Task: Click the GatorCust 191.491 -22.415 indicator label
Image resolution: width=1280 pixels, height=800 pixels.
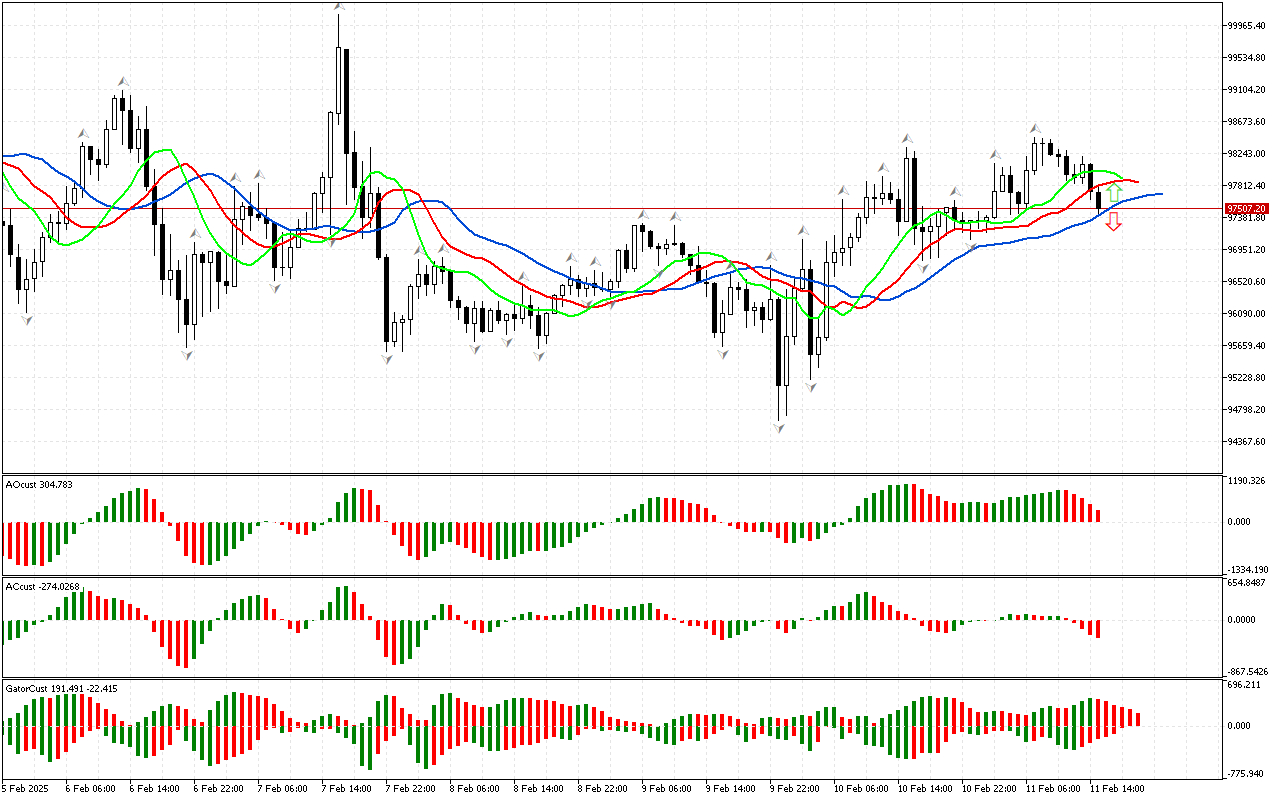Action: [61, 688]
